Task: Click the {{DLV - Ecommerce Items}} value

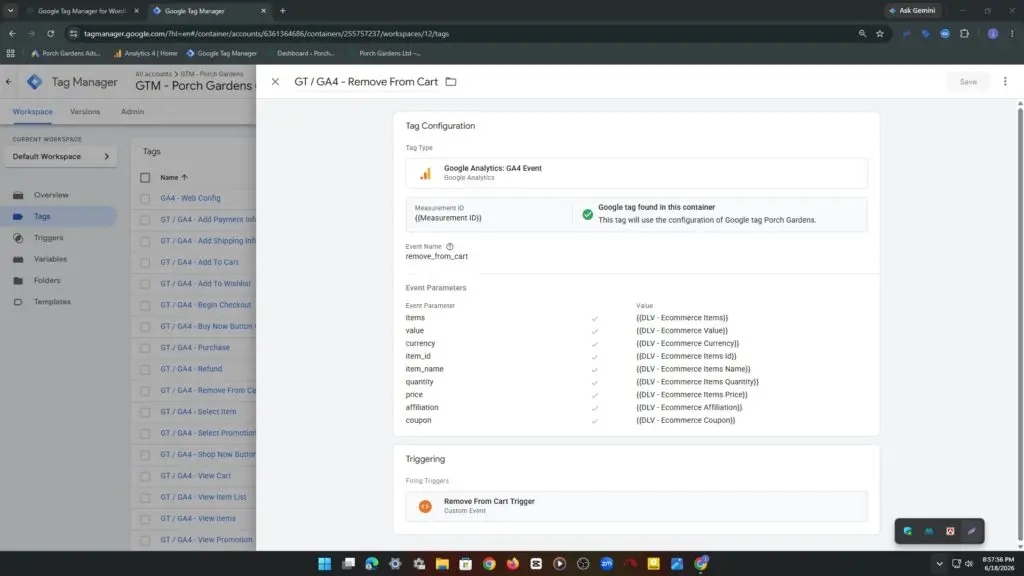Action: [x=682, y=317]
